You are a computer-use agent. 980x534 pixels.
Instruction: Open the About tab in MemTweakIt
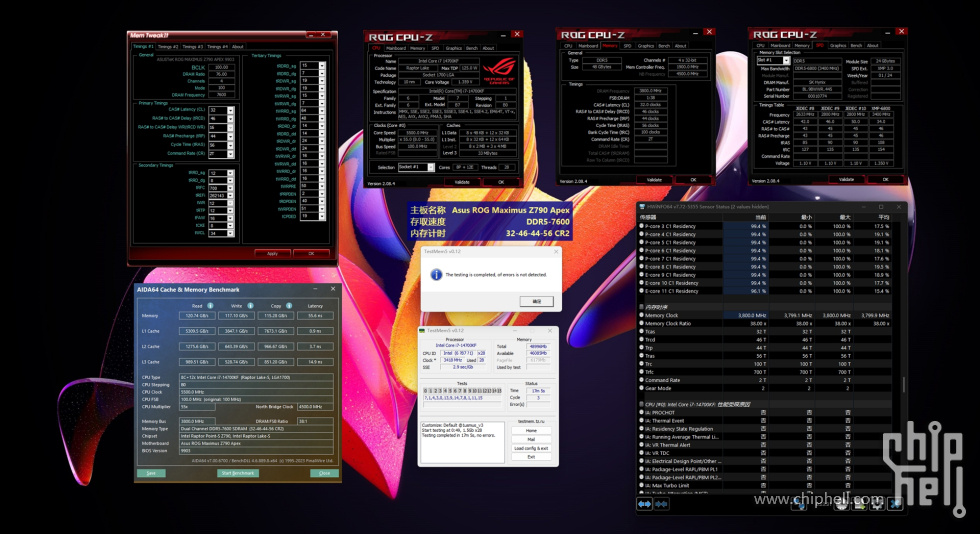(238, 46)
